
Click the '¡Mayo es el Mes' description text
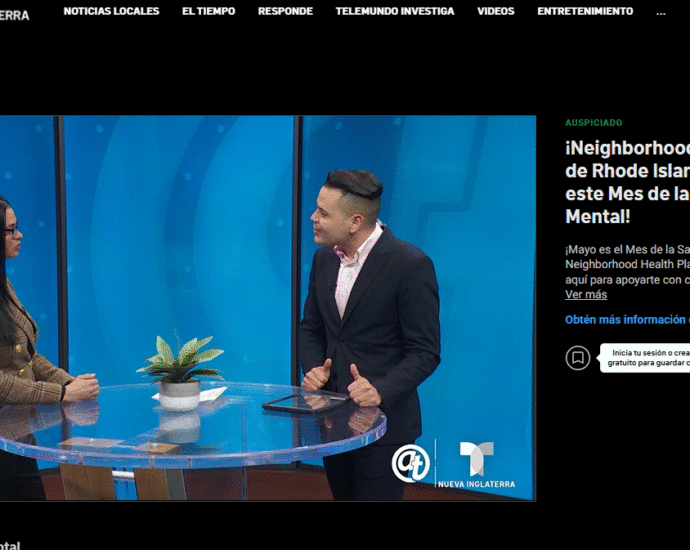628,264
